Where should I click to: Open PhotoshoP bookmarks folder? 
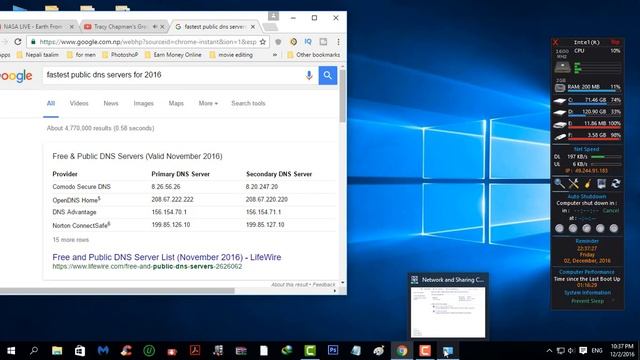(121, 55)
